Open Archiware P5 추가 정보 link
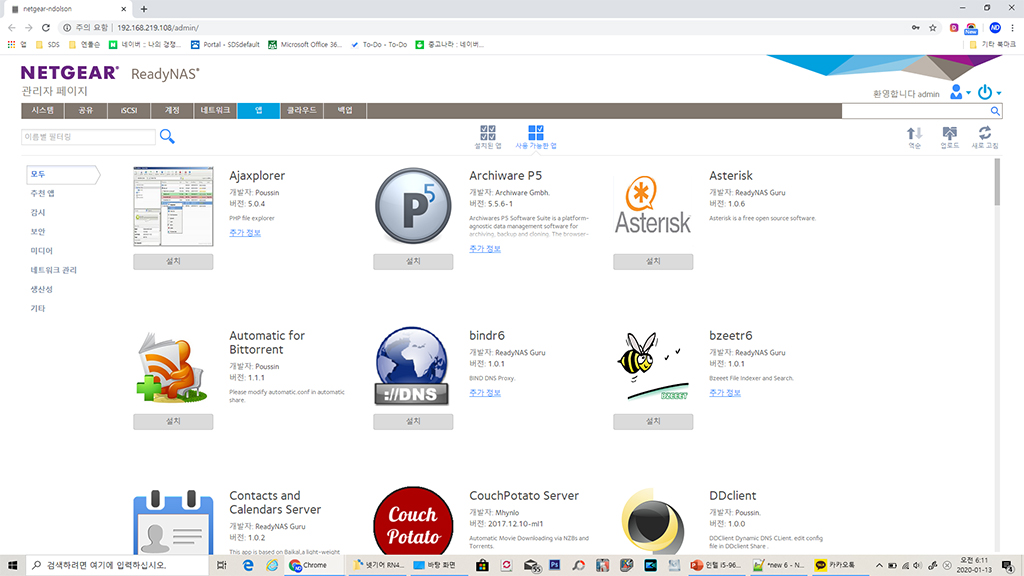 (x=485, y=249)
